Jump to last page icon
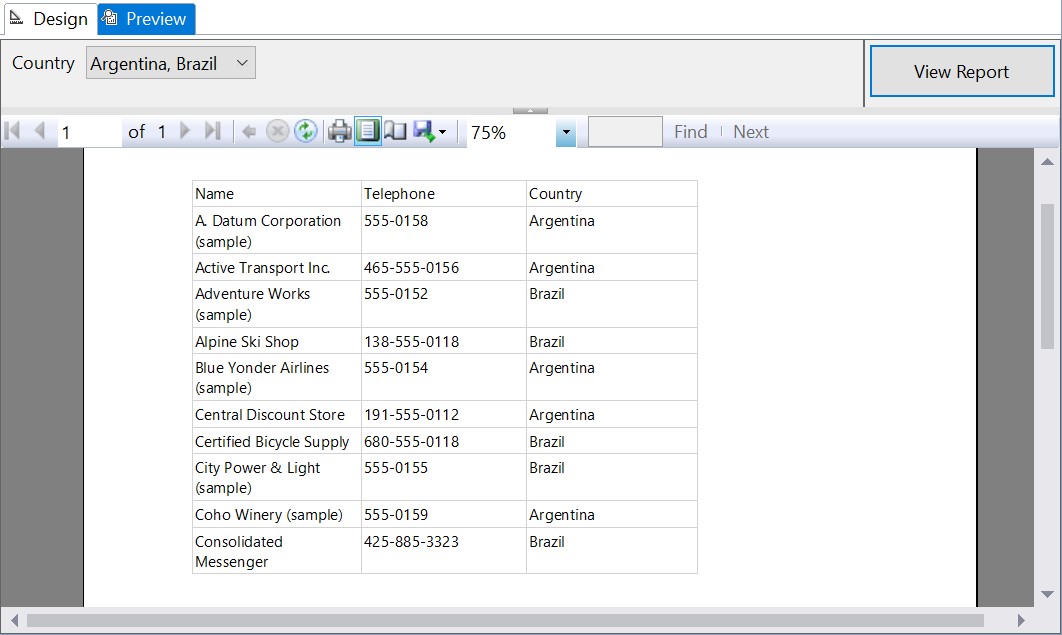 [x=213, y=131]
